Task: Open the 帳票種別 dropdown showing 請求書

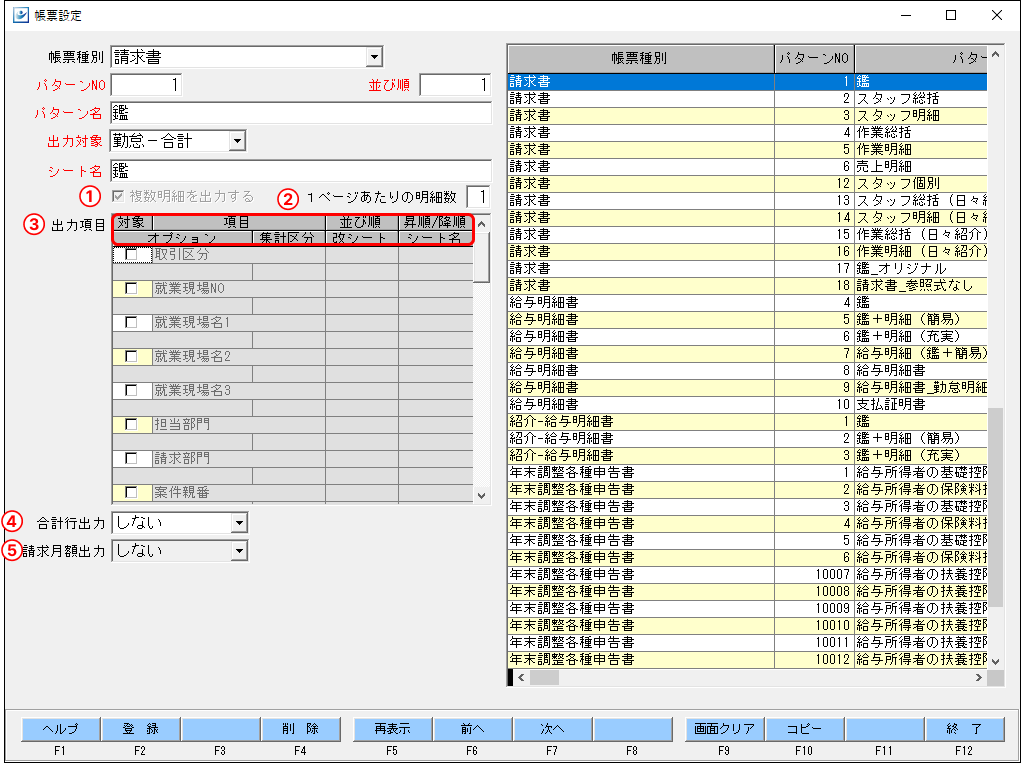Action: coord(374,57)
